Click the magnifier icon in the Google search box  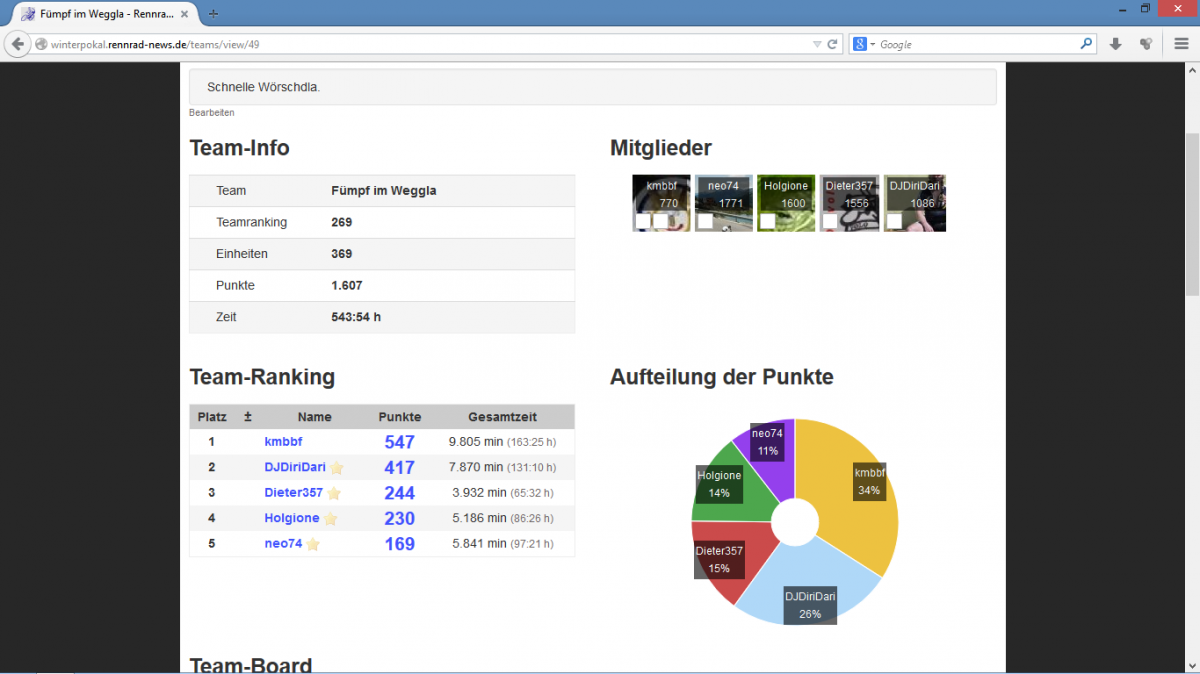point(1087,44)
